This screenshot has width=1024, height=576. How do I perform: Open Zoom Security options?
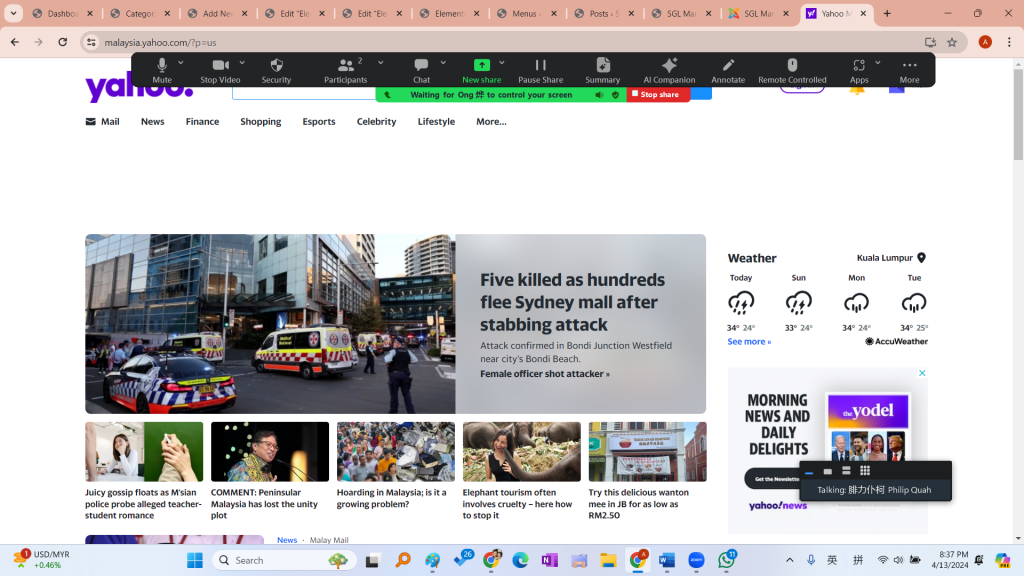tap(276, 68)
